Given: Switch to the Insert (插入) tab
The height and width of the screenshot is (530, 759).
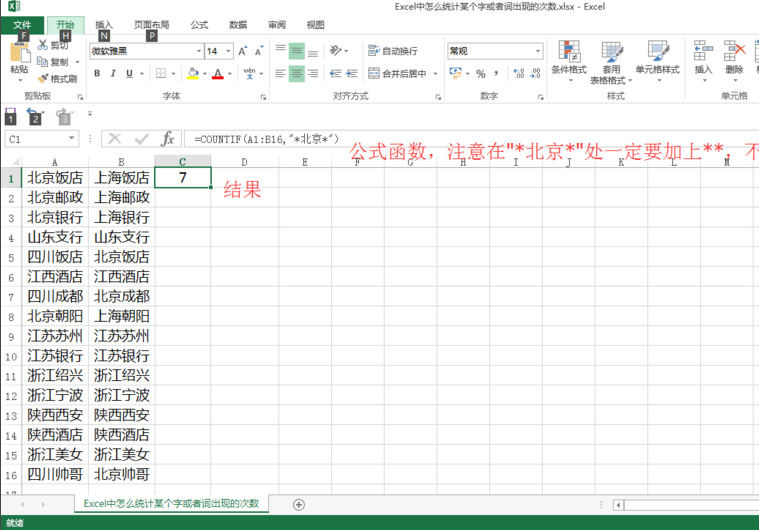Looking at the screenshot, I should click(x=104, y=25).
